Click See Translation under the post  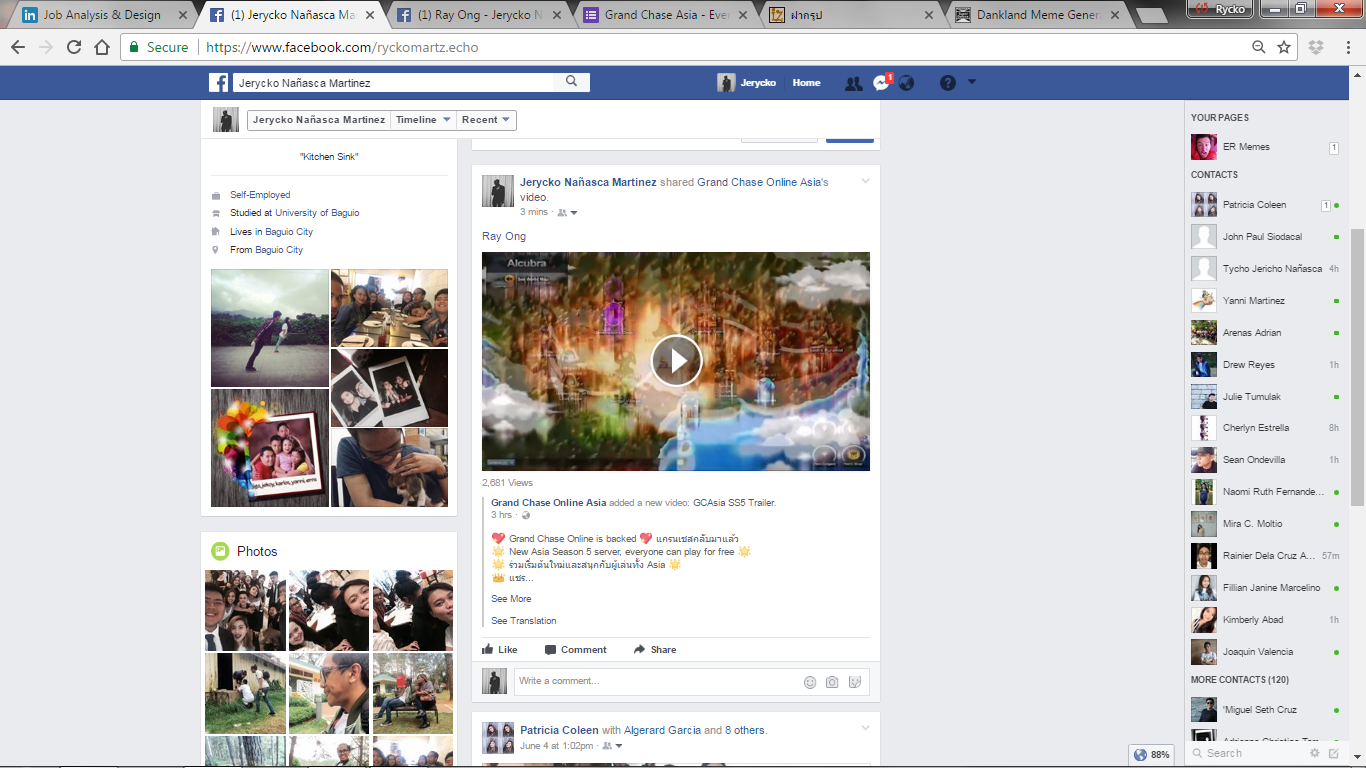[524, 621]
